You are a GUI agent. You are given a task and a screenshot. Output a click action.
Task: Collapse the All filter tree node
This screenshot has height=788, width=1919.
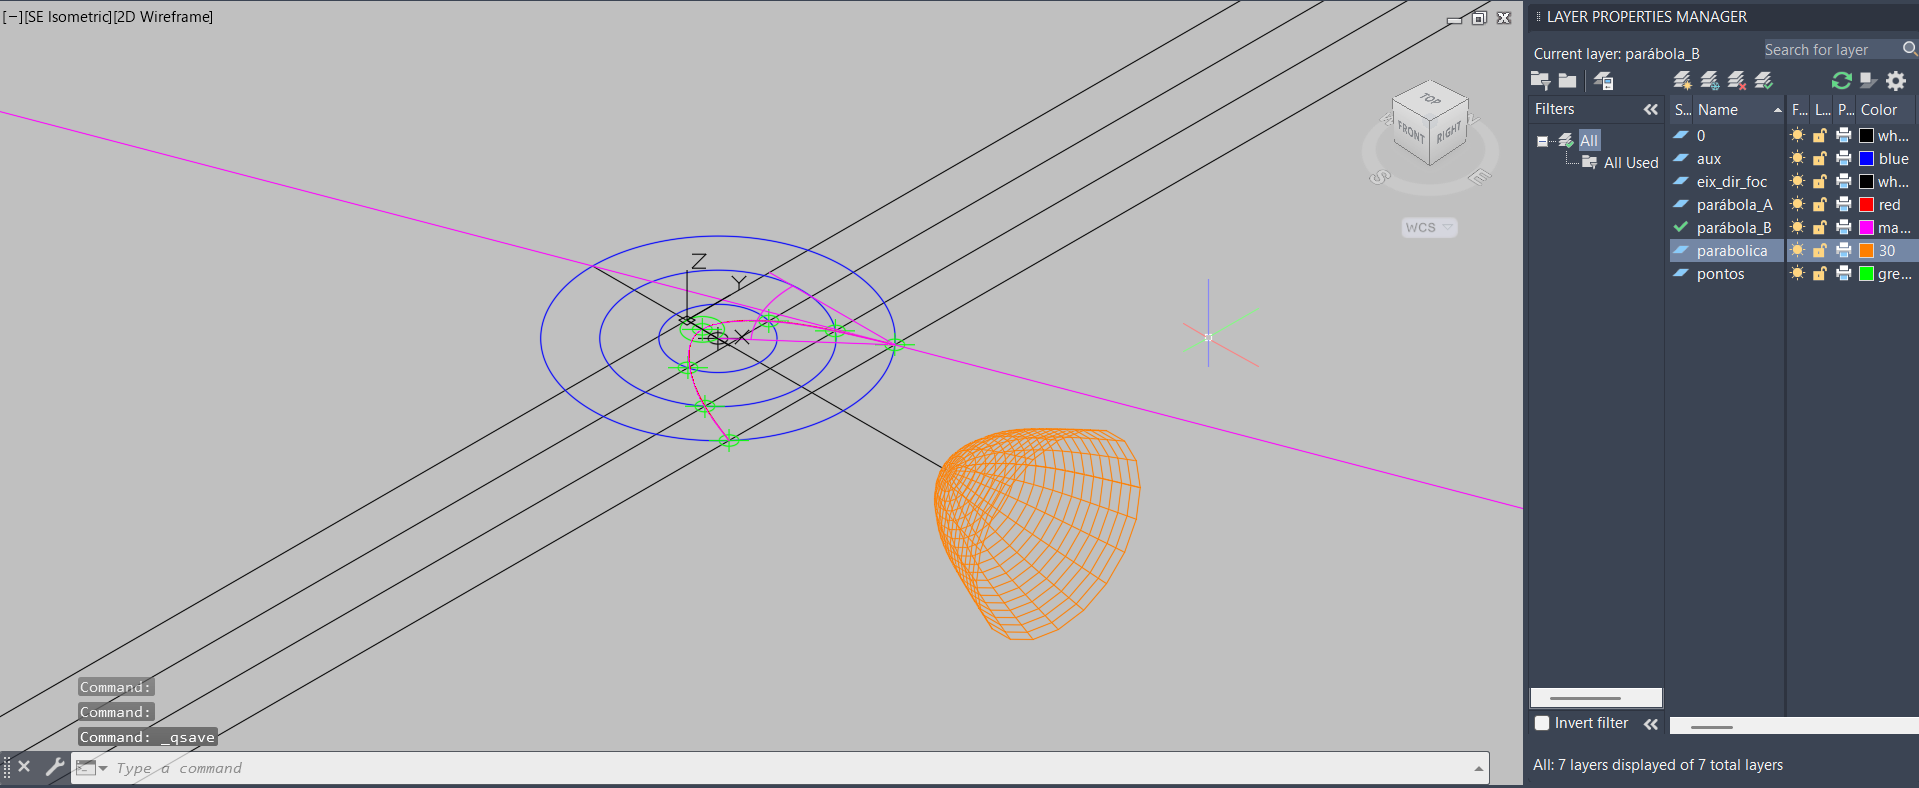click(1542, 141)
